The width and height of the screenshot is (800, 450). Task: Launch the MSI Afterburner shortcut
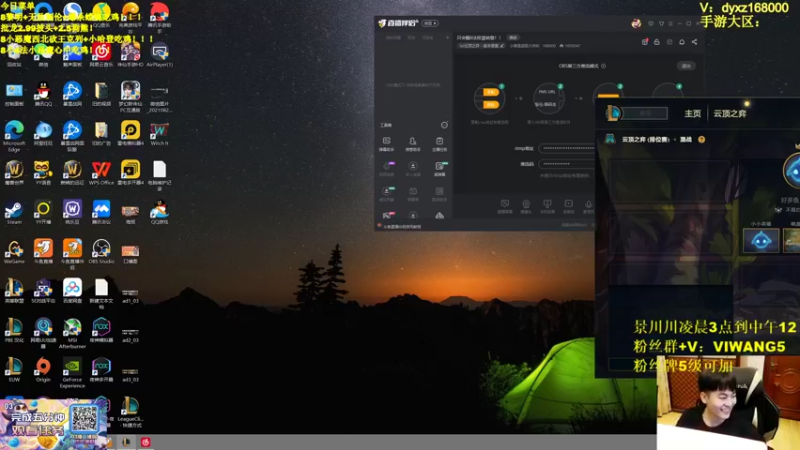pyautogui.click(x=72, y=333)
